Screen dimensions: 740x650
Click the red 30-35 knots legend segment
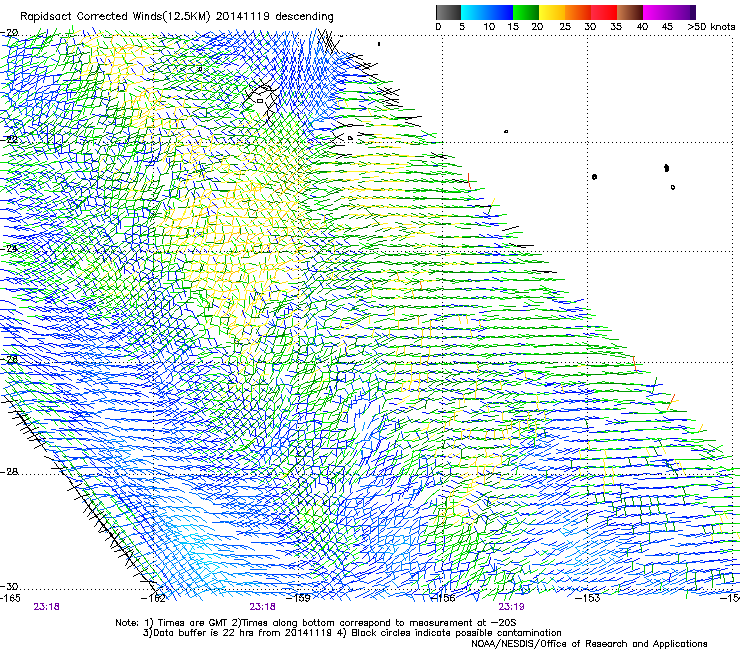tap(604, 12)
